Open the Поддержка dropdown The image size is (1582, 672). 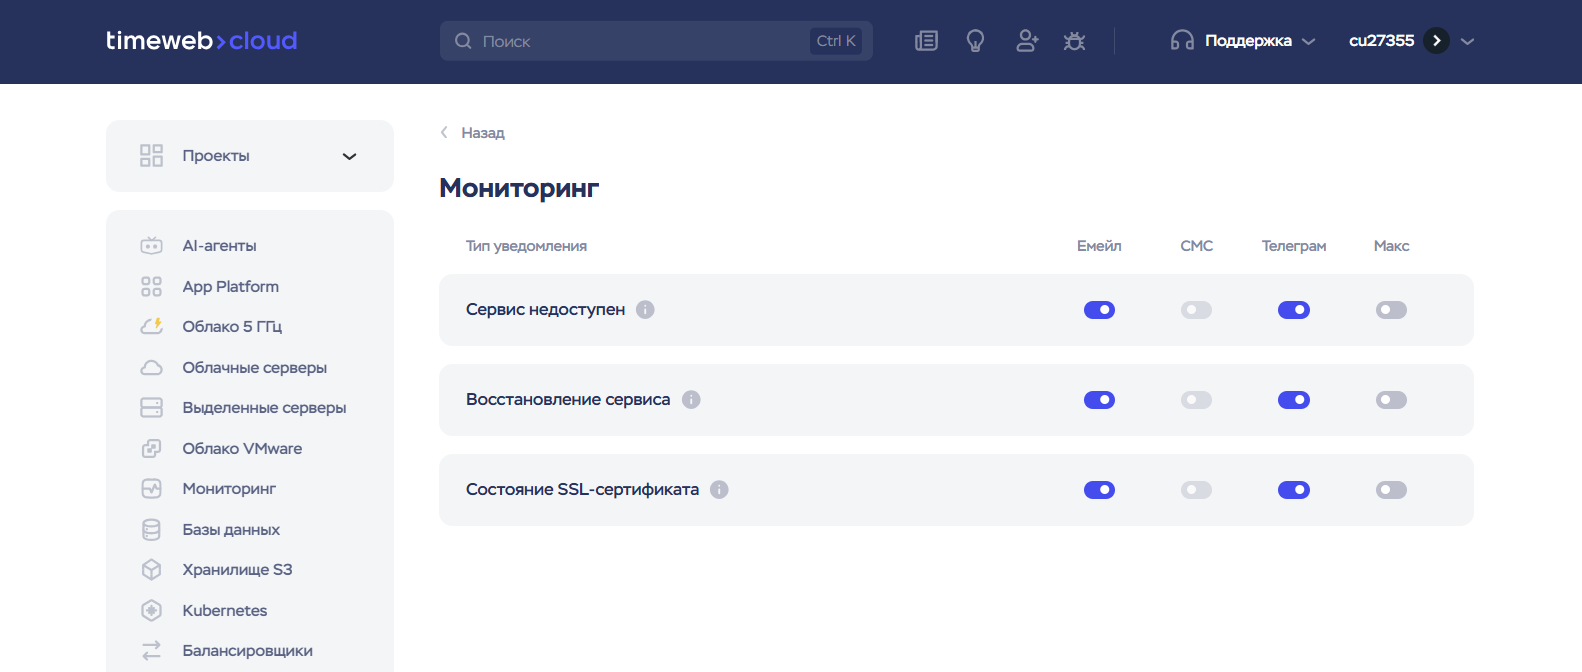[x=1243, y=41]
